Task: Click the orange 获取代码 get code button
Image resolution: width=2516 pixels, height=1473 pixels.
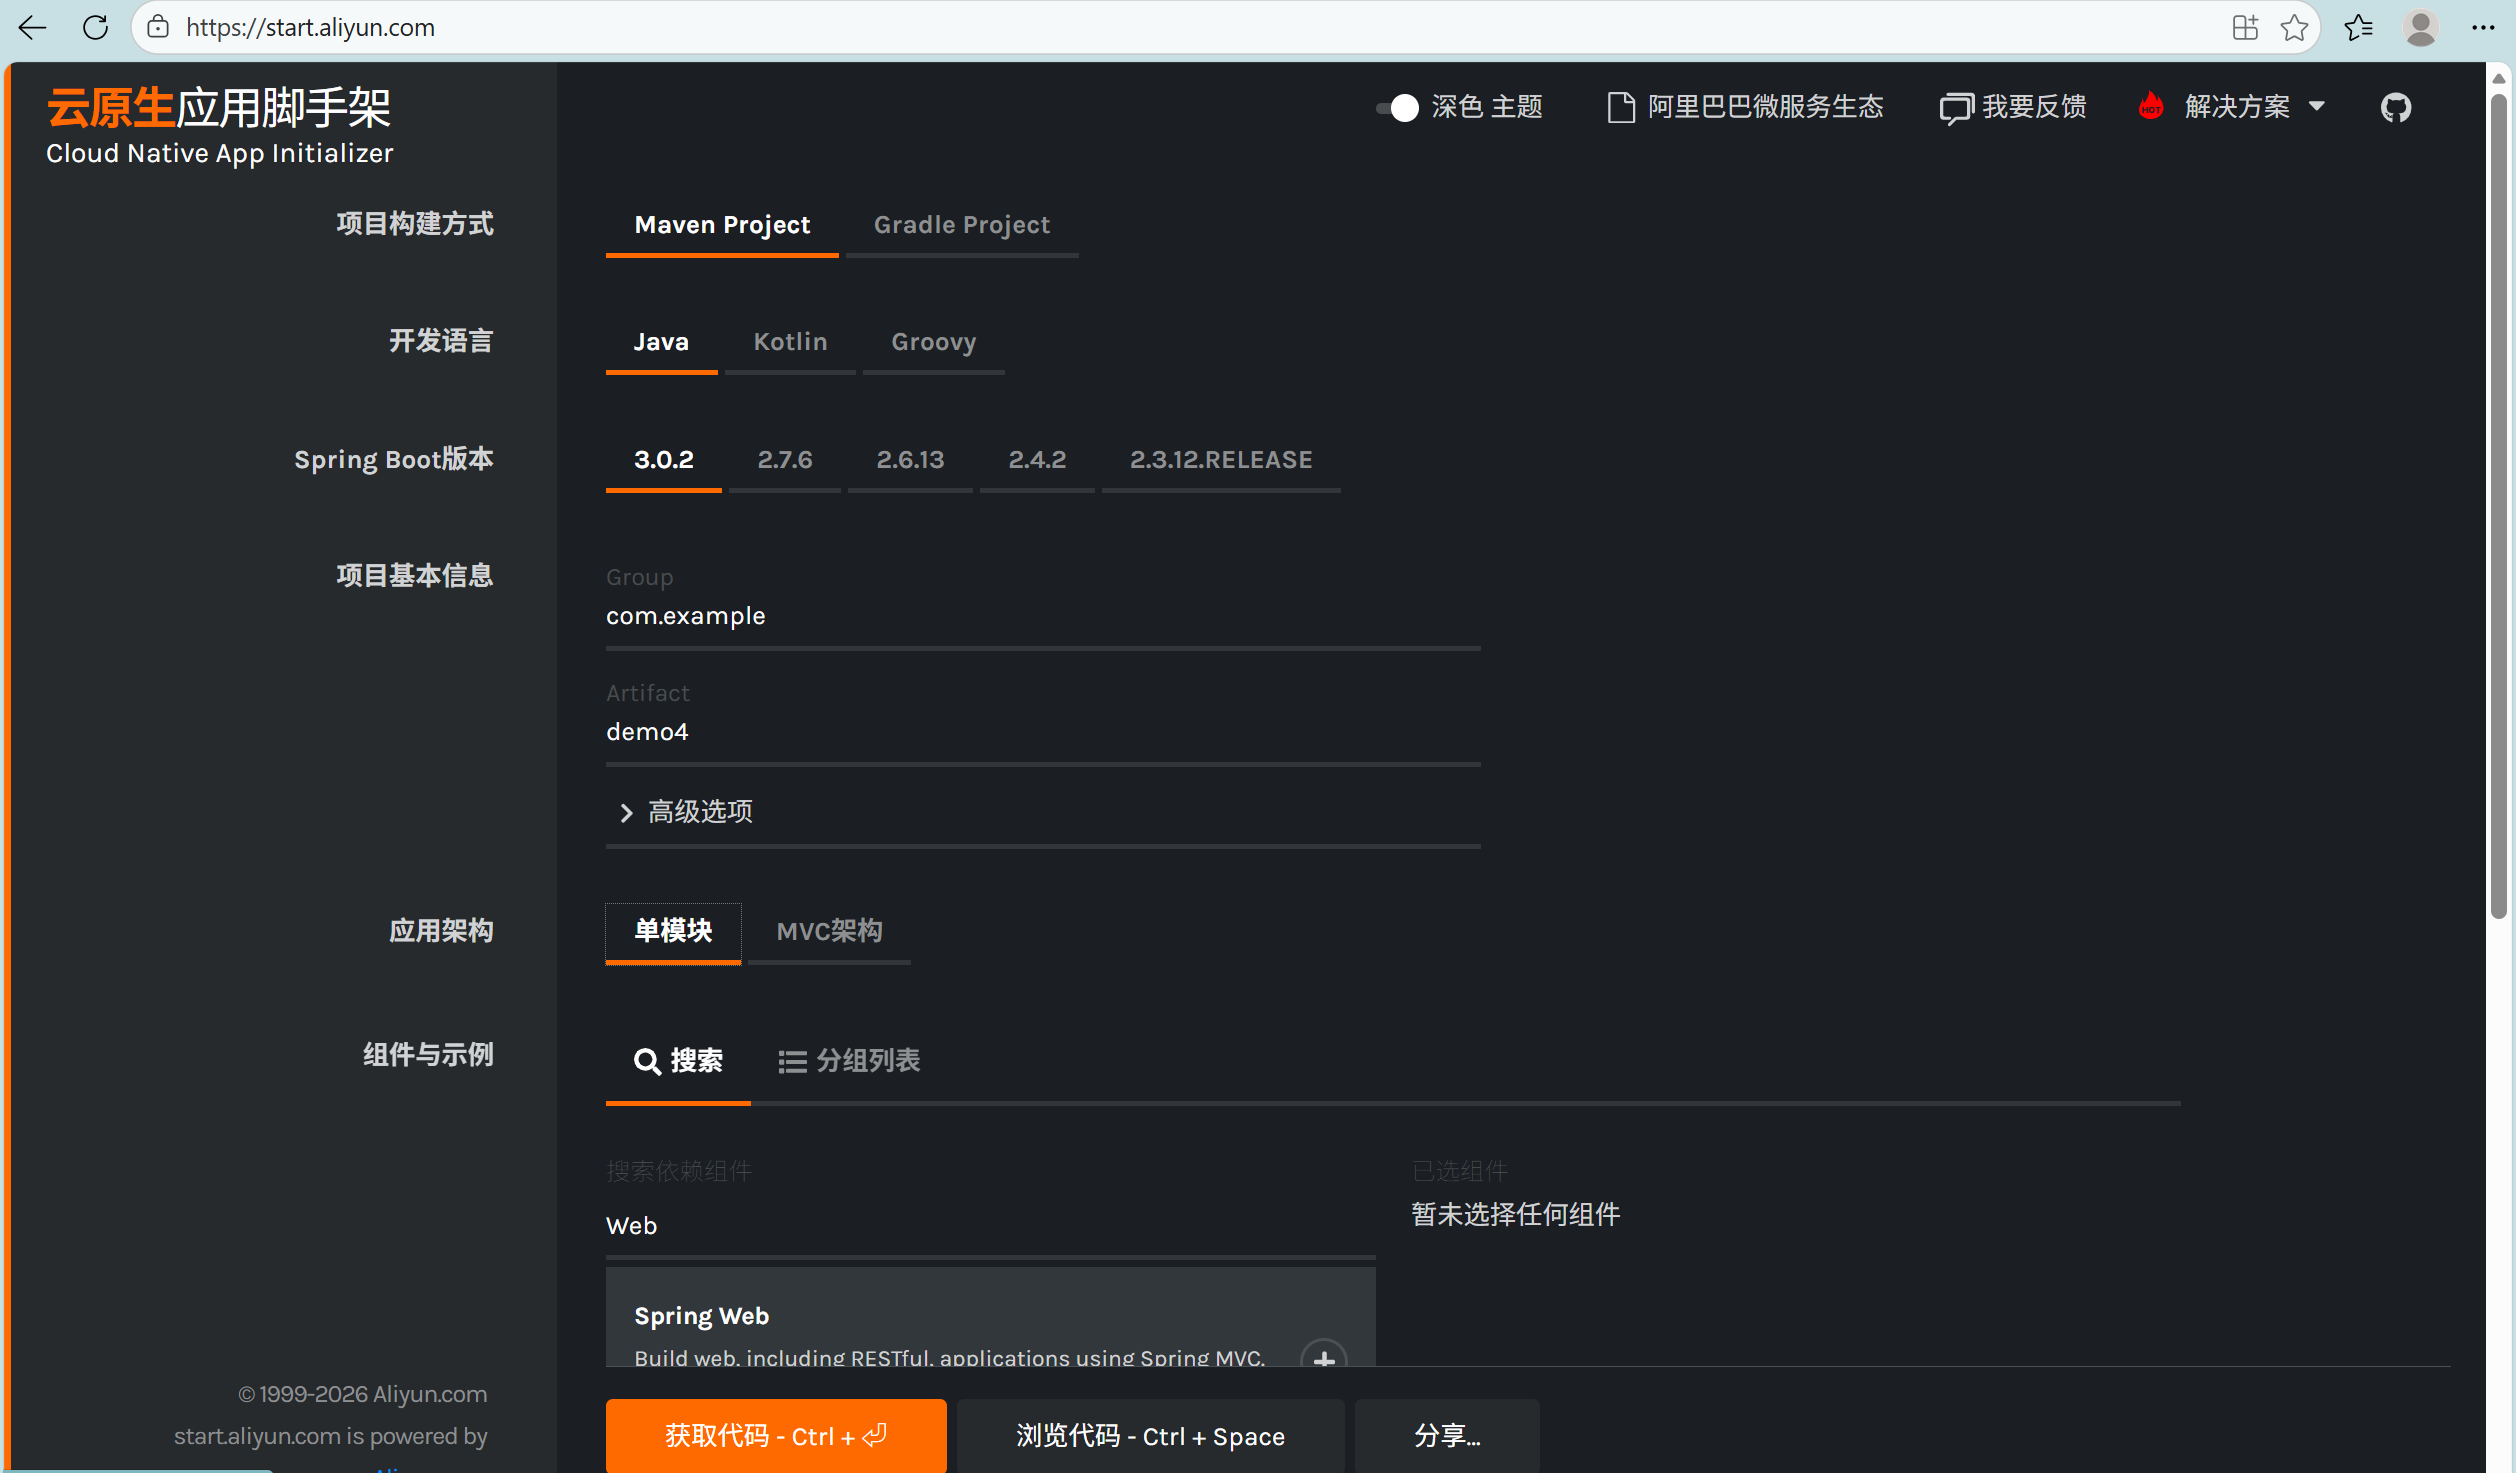Action: (x=775, y=1435)
